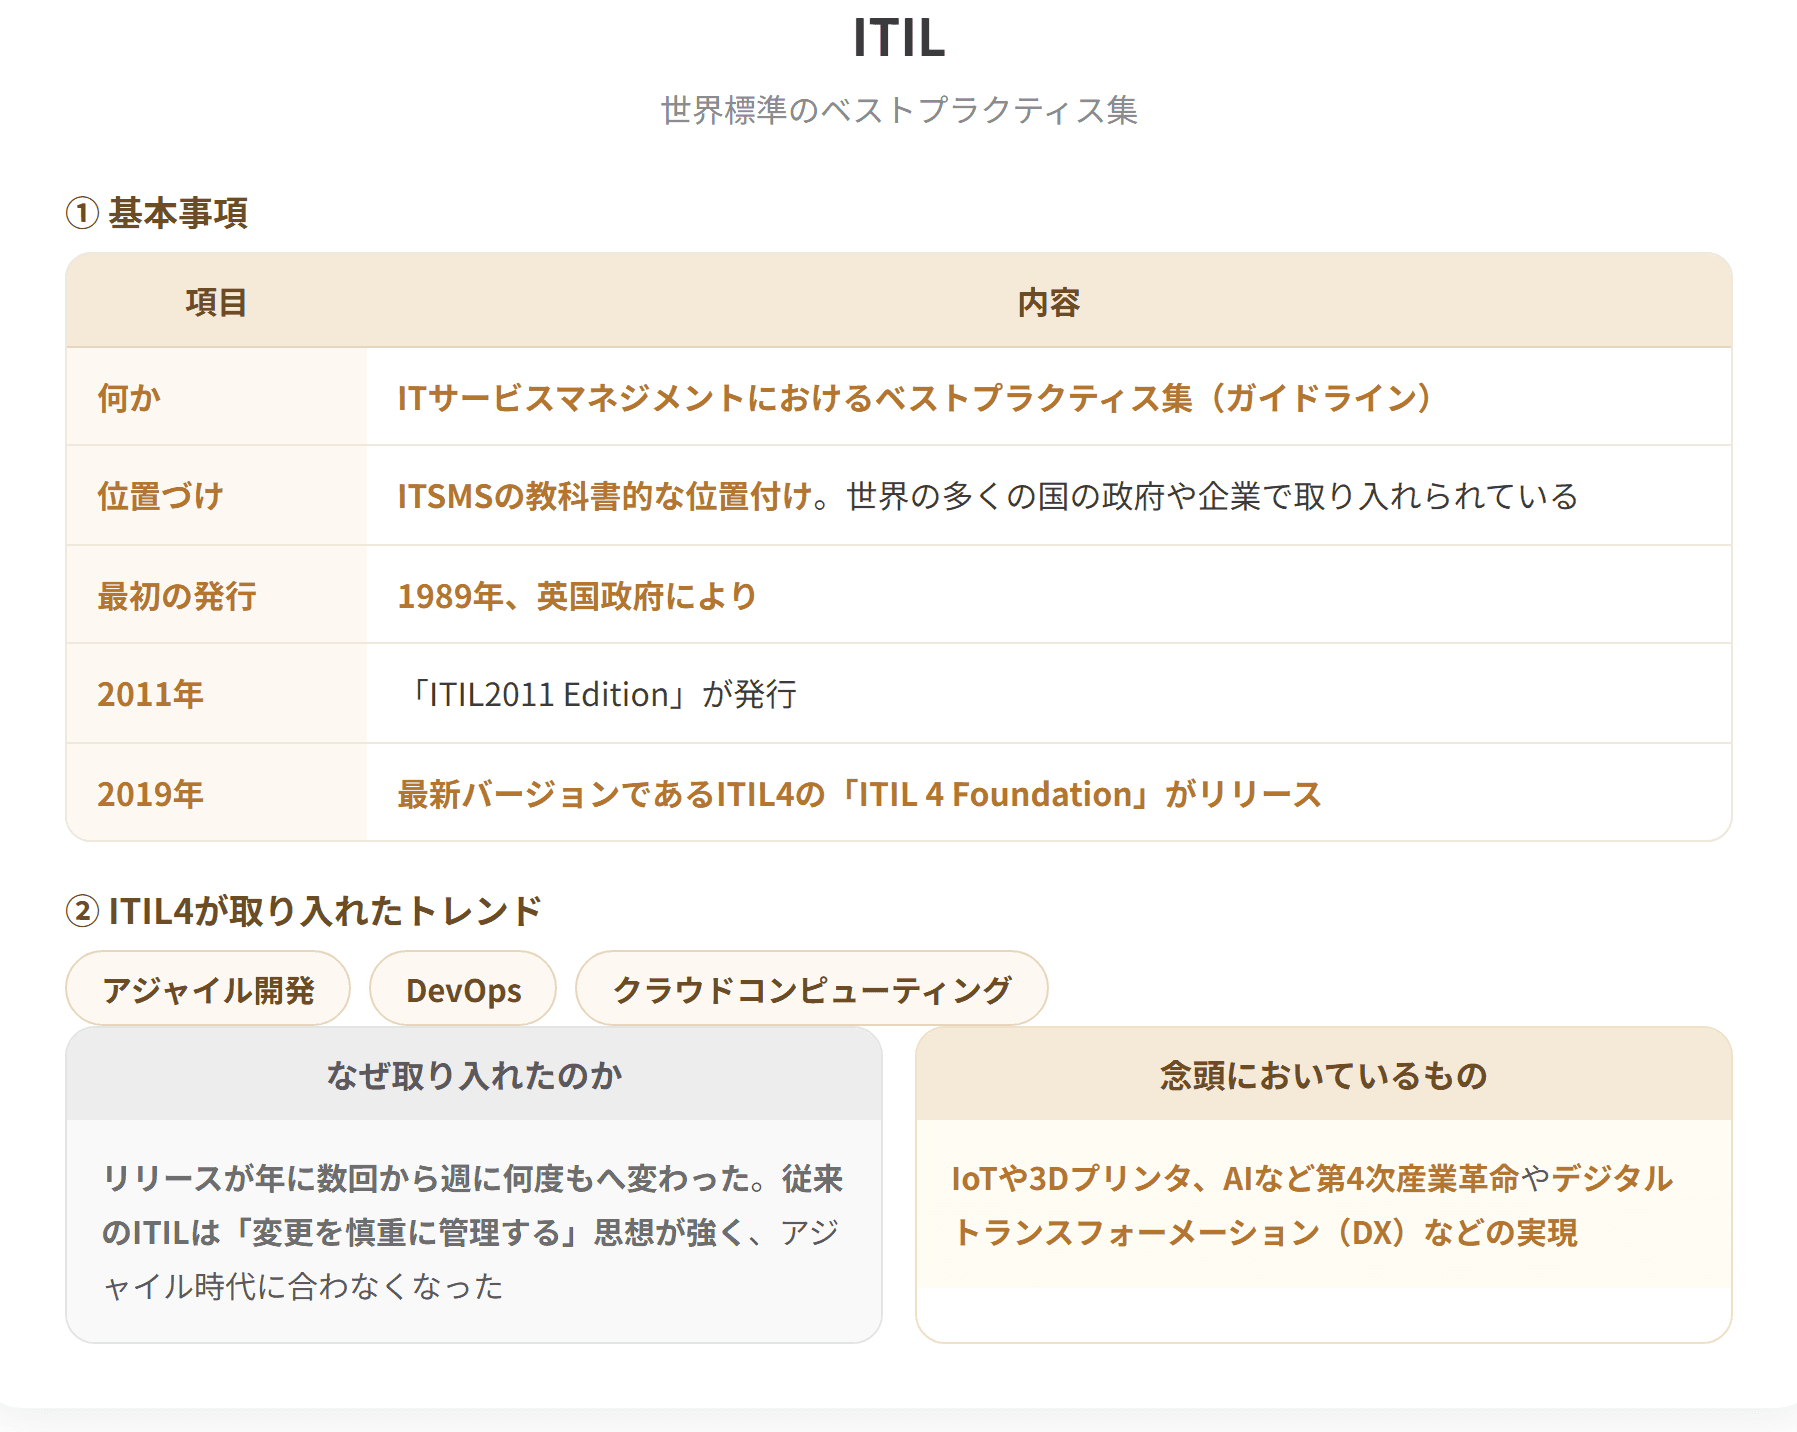This screenshot has width=1797, height=1432.
Task: Click the 内容 column header
Action: (1048, 302)
